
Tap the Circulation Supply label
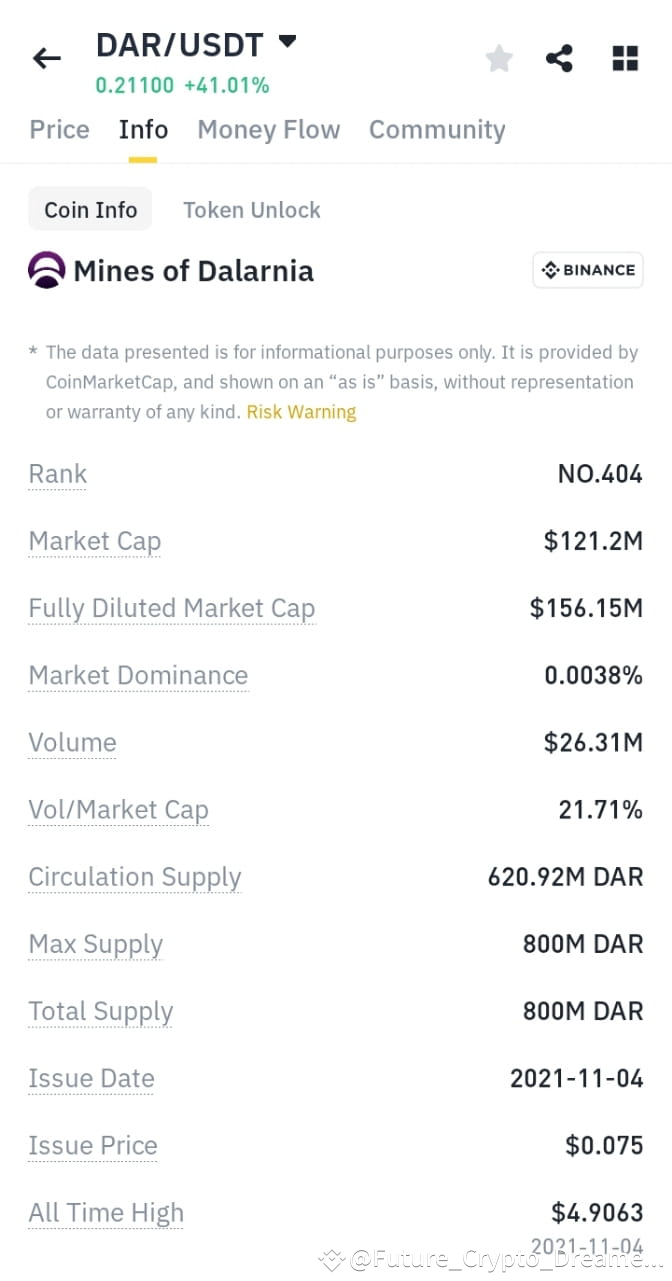(134, 877)
